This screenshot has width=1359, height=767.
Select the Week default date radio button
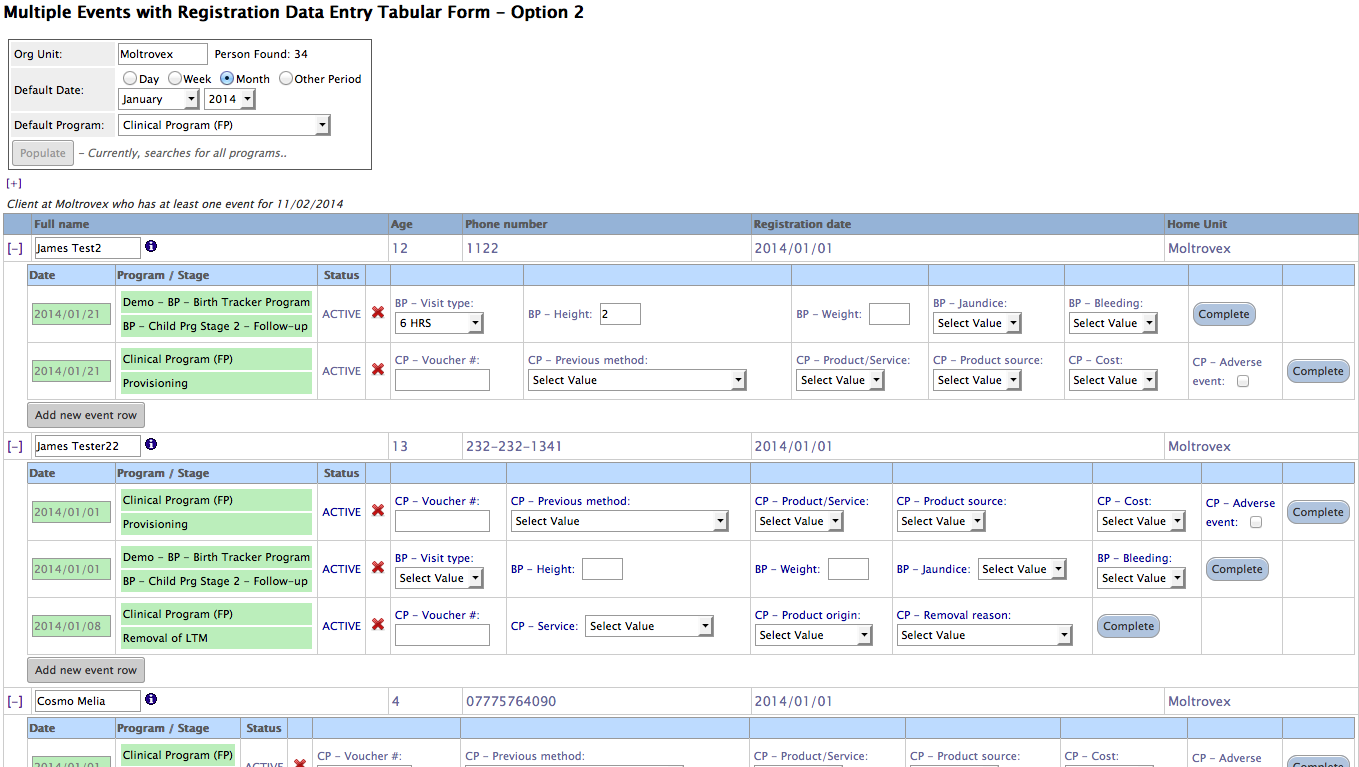tap(175, 78)
